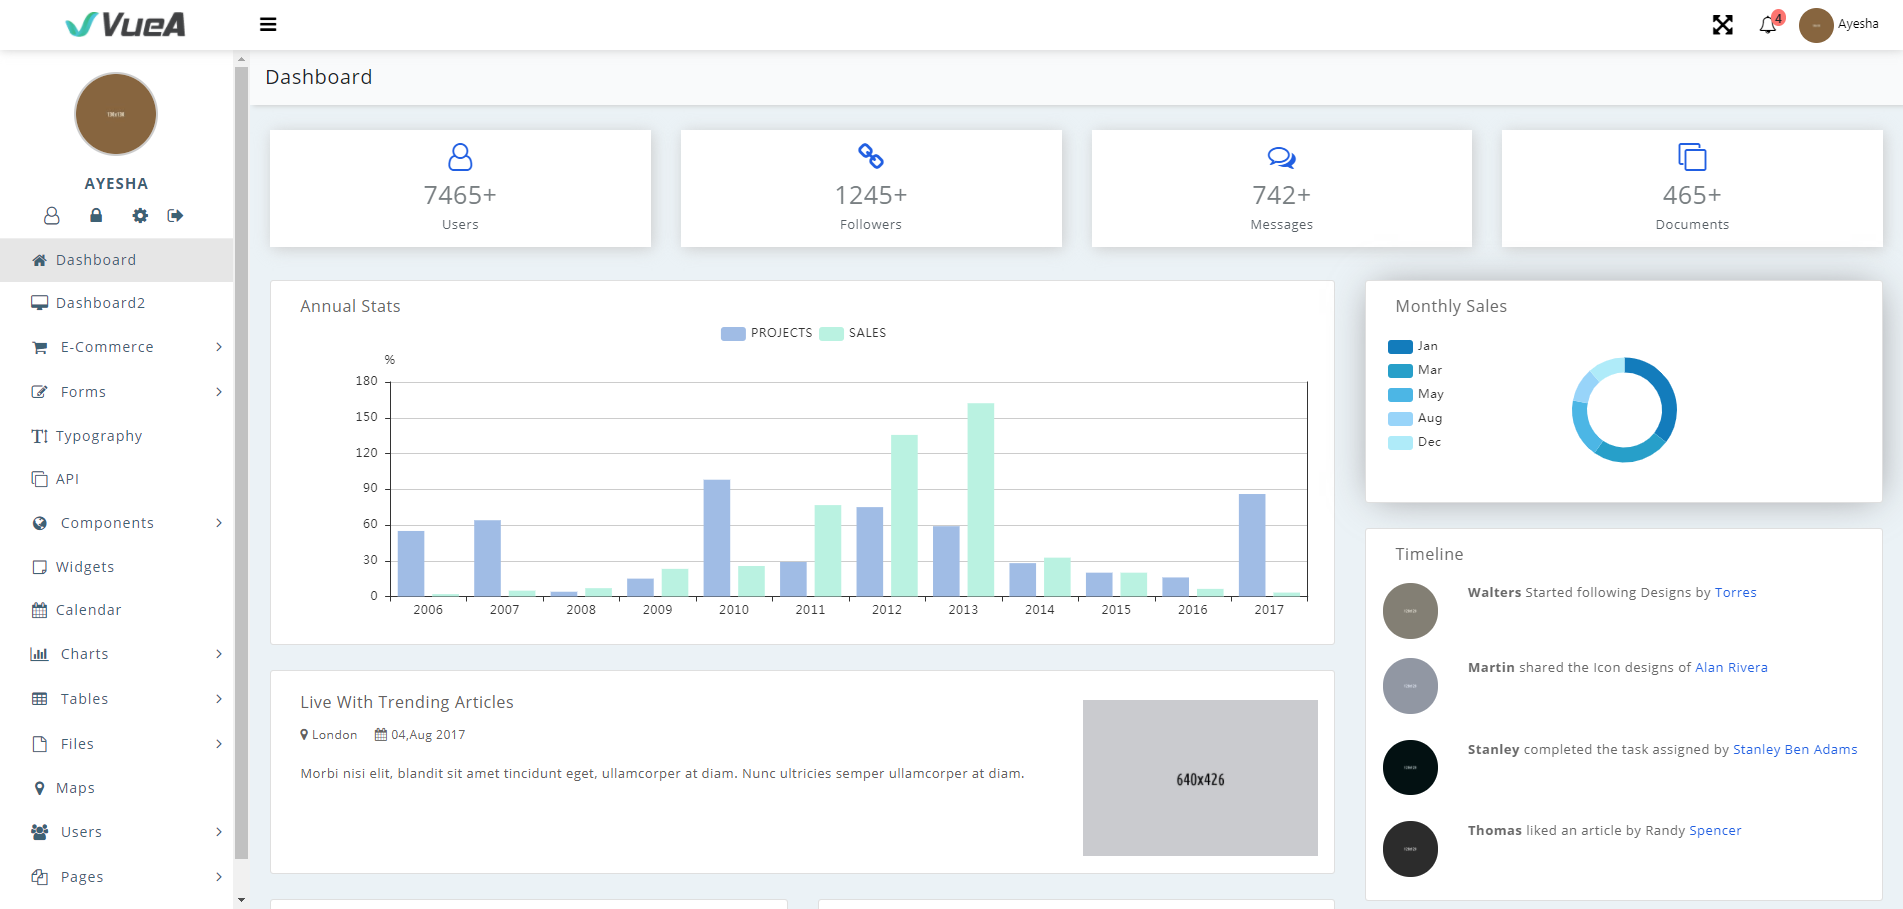Expand the Users submenu chevron

point(219,832)
